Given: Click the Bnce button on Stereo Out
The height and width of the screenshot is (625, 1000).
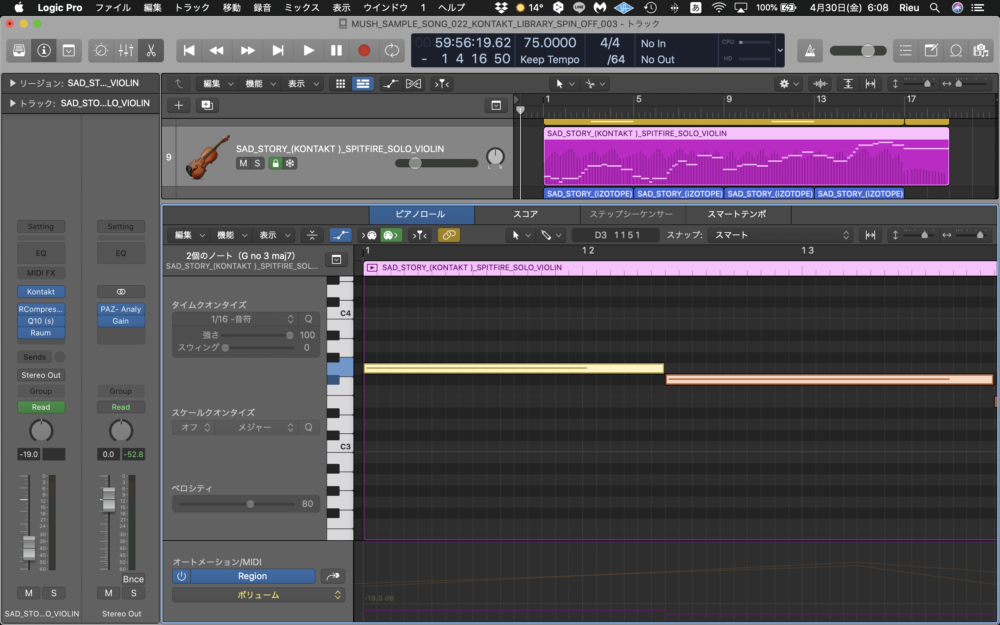Looking at the screenshot, I should (x=133, y=579).
